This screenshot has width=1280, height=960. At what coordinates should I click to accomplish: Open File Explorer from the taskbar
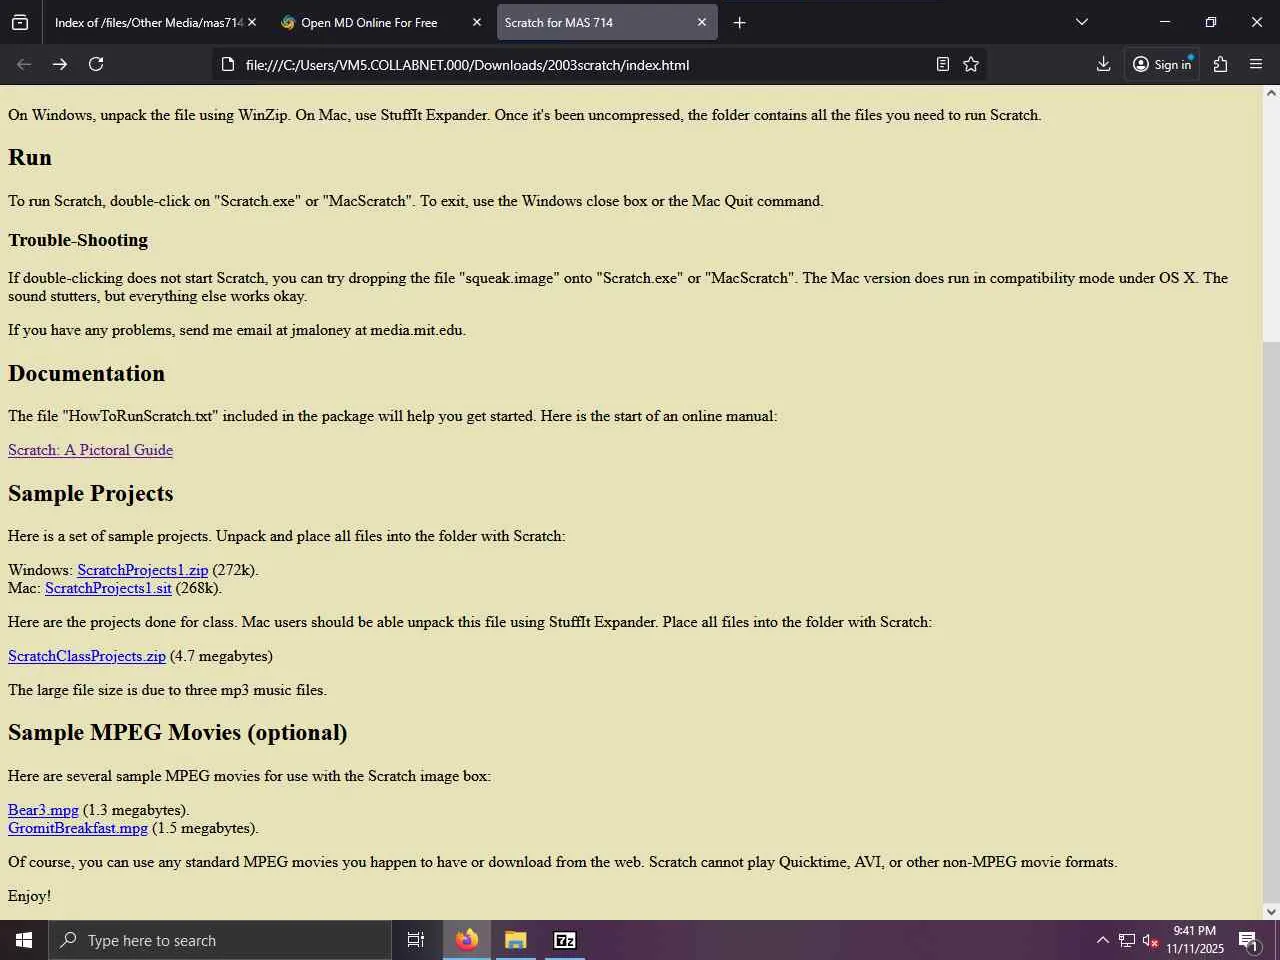pos(516,940)
